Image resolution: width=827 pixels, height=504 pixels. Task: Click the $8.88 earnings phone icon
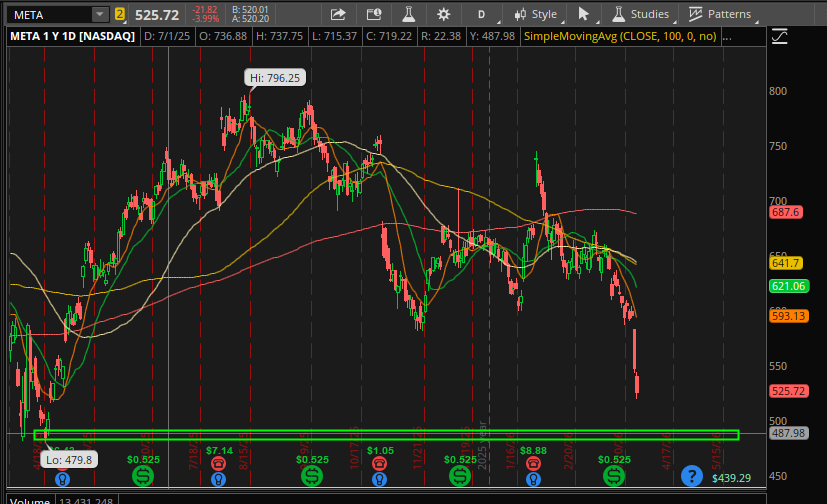(x=533, y=463)
